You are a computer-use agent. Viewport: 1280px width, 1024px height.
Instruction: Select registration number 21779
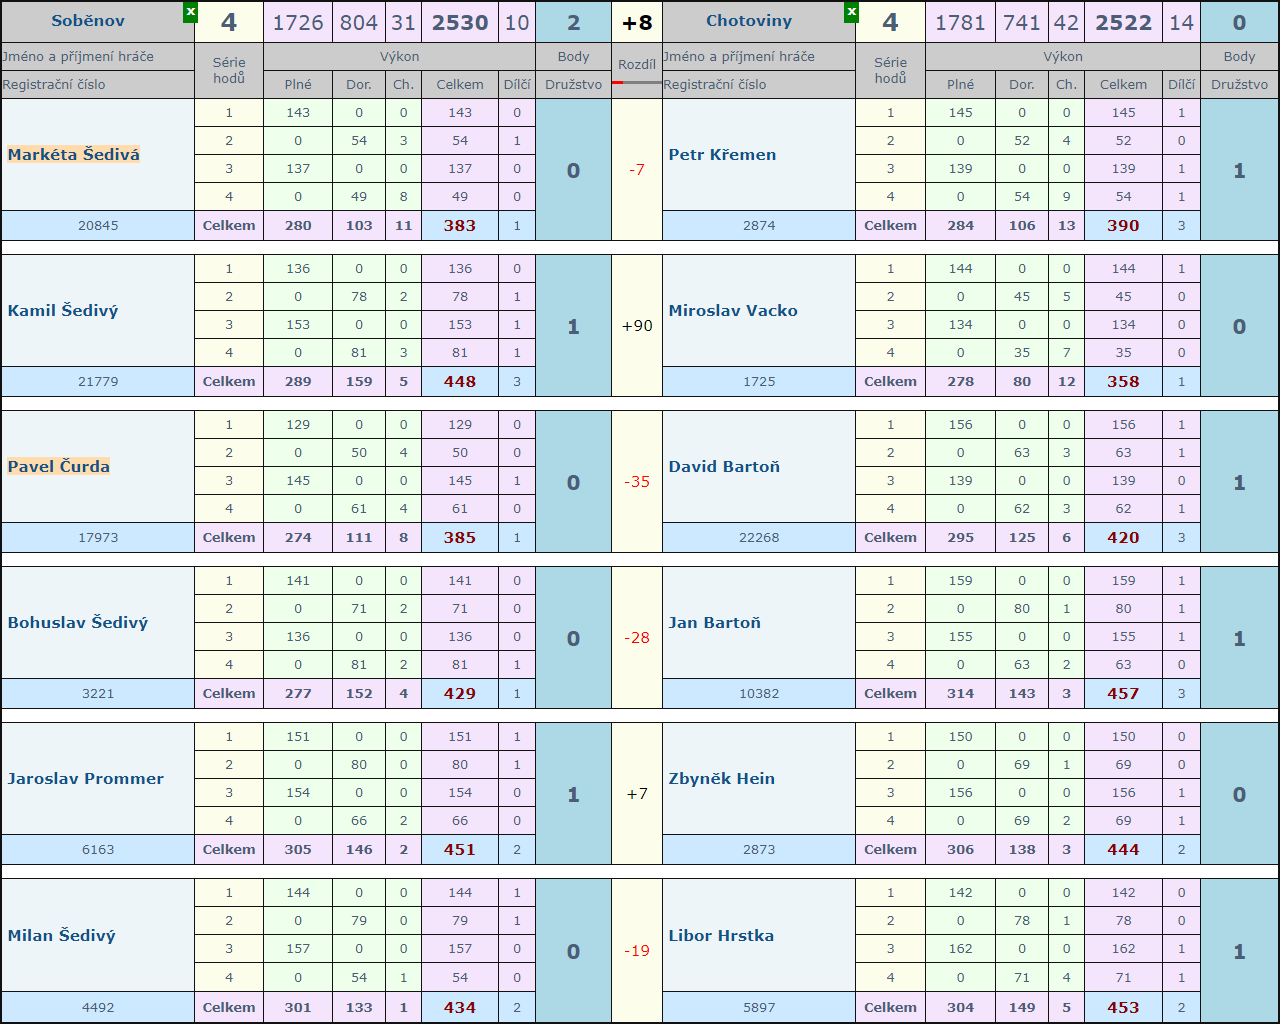pyautogui.click(x=98, y=381)
